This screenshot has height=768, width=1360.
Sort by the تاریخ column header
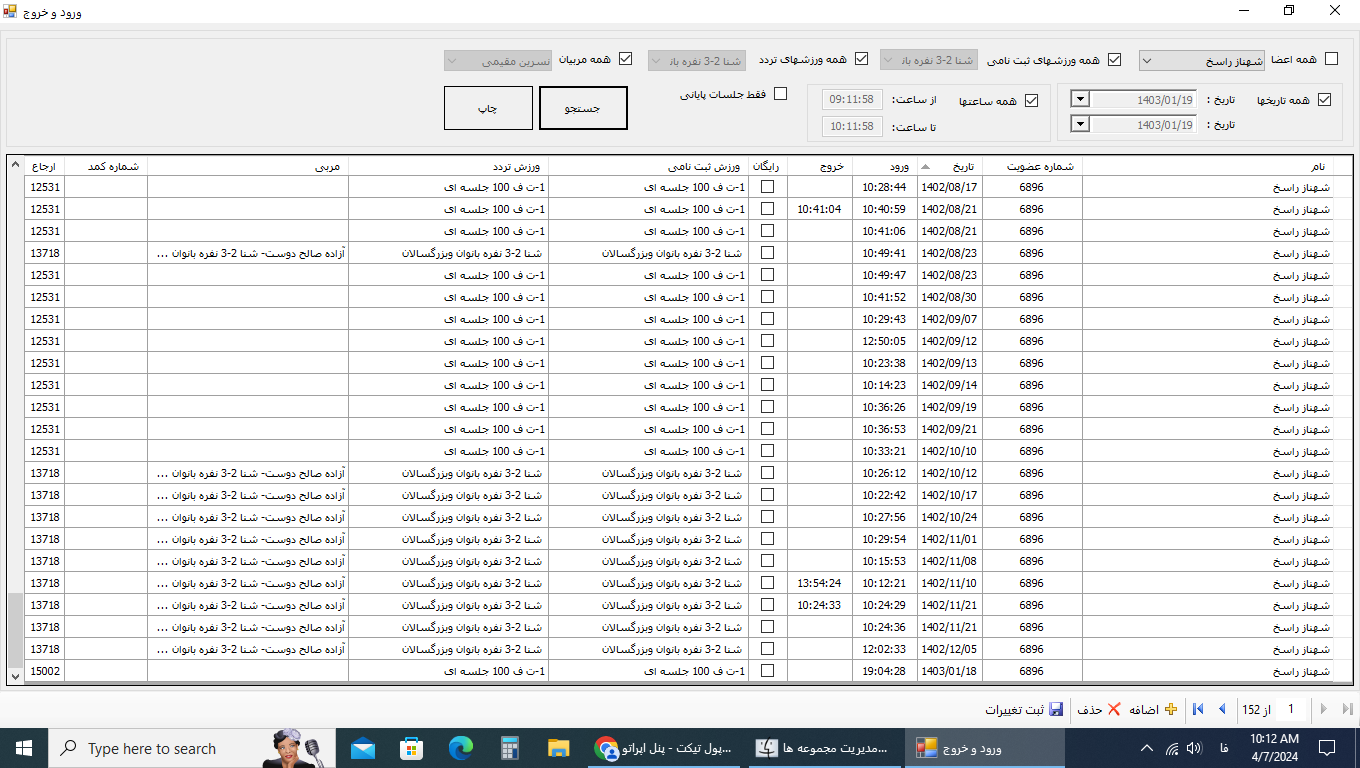[950, 166]
